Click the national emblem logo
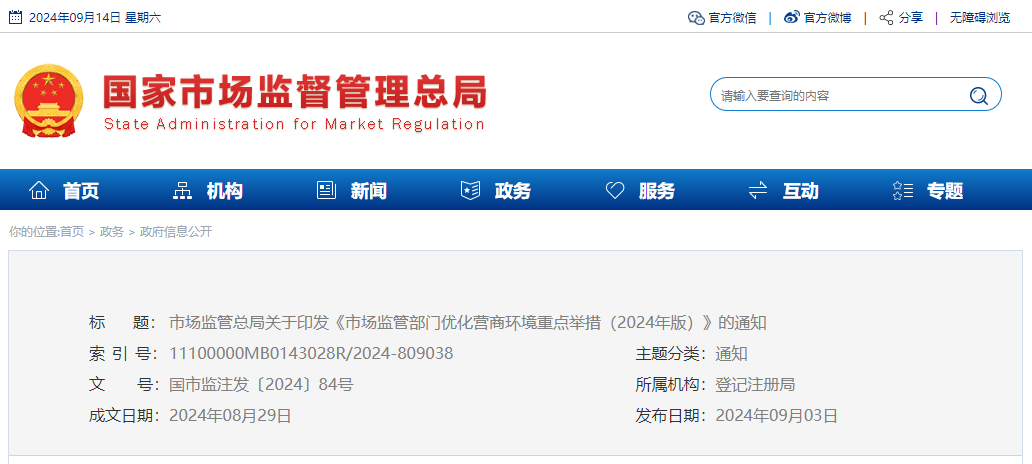 tap(49, 100)
